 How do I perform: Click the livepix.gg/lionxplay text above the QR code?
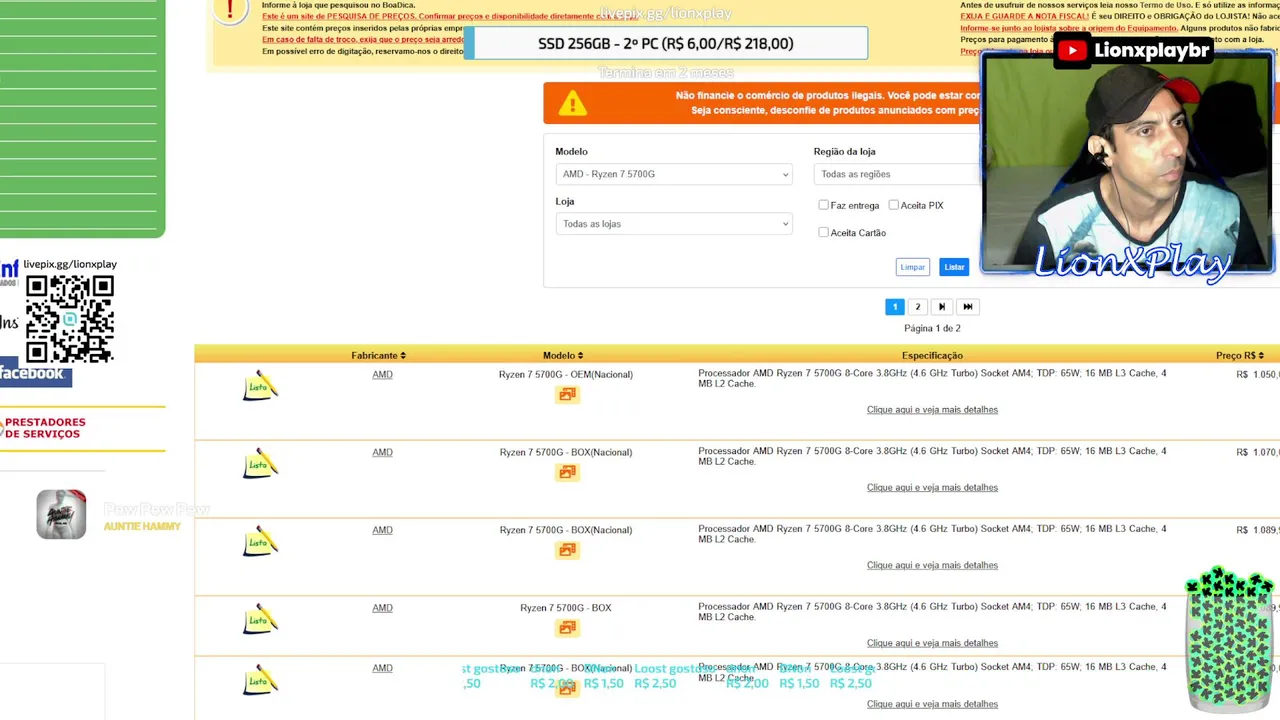70,264
